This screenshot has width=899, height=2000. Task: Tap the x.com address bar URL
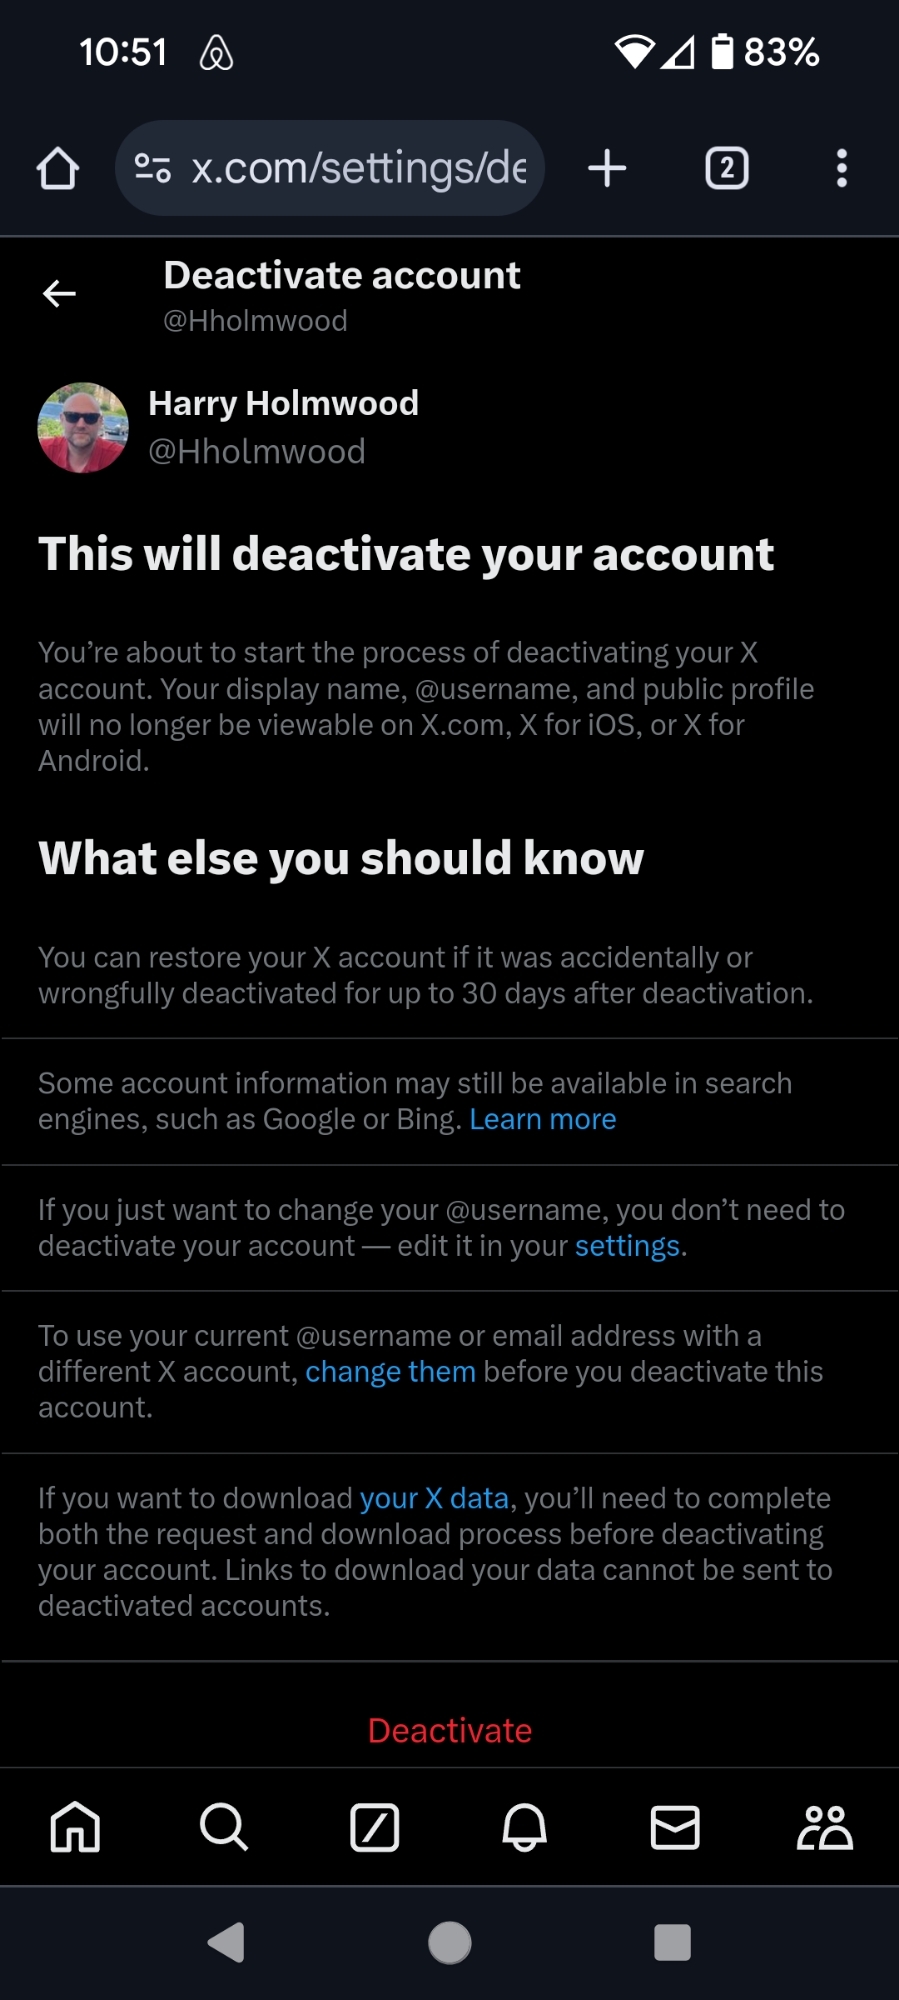click(358, 168)
